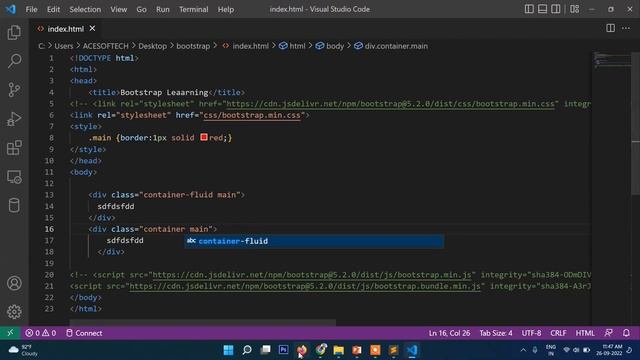Accept the container-fluid suggestion
This screenshot has height=360, width=640.
coord(314,241)
